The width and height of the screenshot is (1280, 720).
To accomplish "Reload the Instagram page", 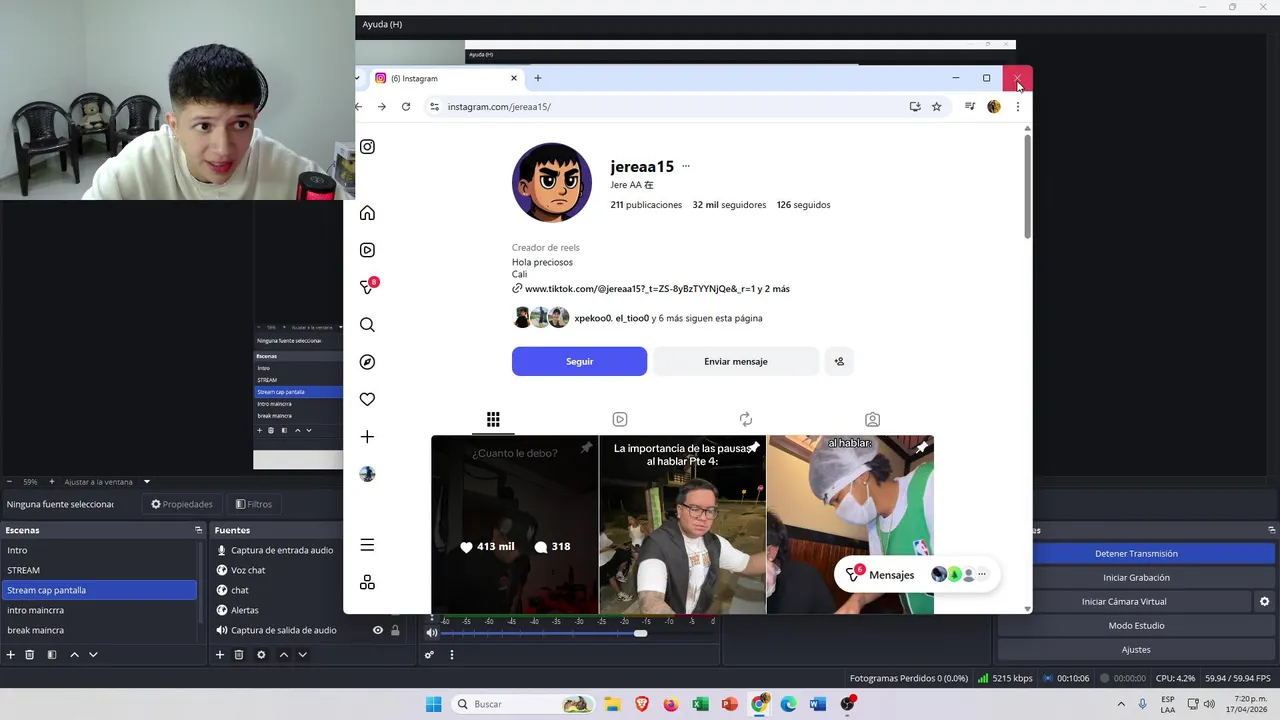I will [x=406, y=106].
